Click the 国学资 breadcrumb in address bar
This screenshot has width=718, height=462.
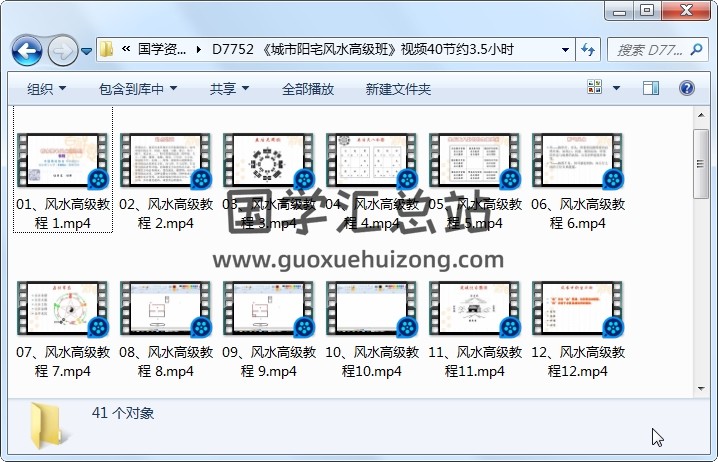161,49
